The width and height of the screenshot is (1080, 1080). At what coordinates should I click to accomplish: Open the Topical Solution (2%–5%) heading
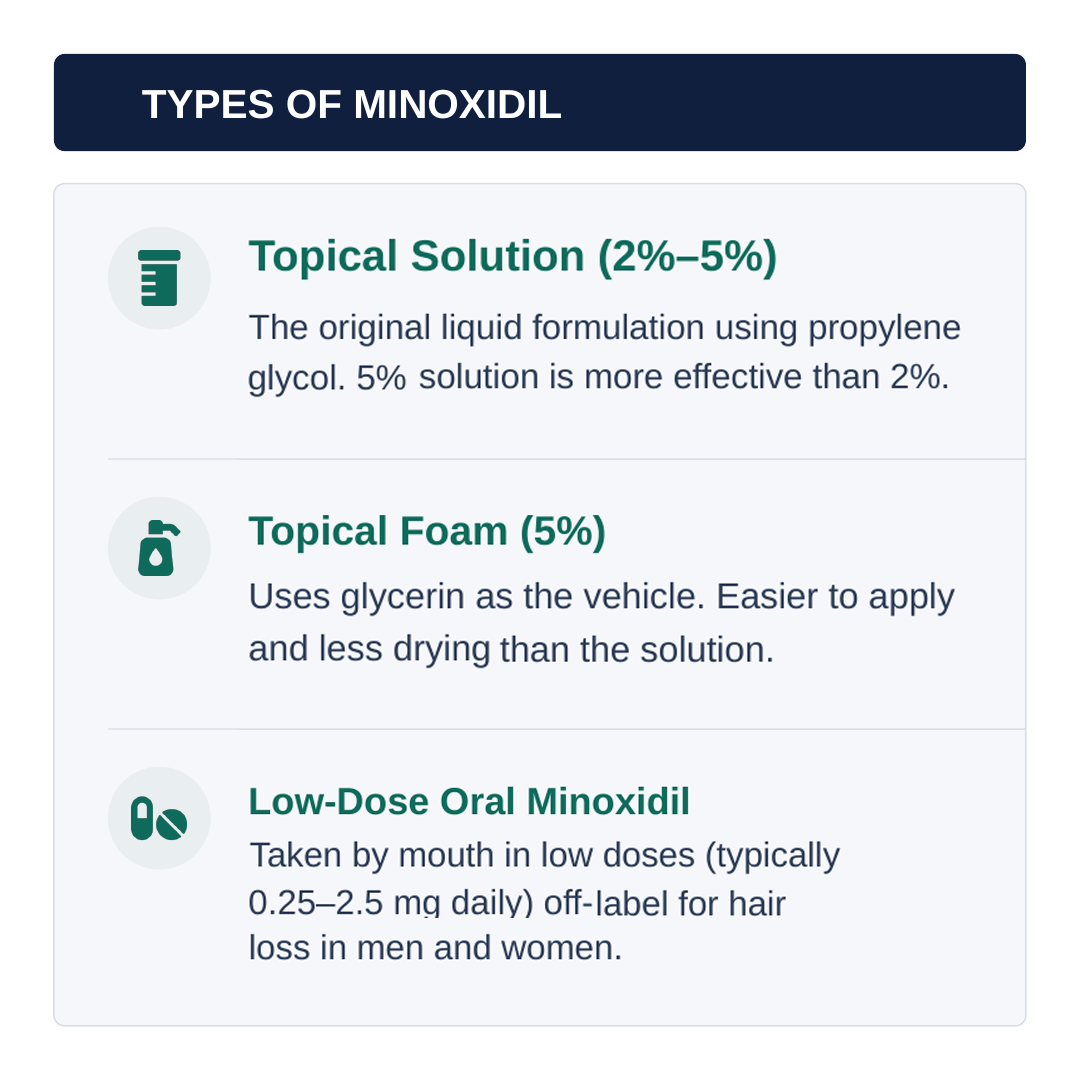click(512, 256)
